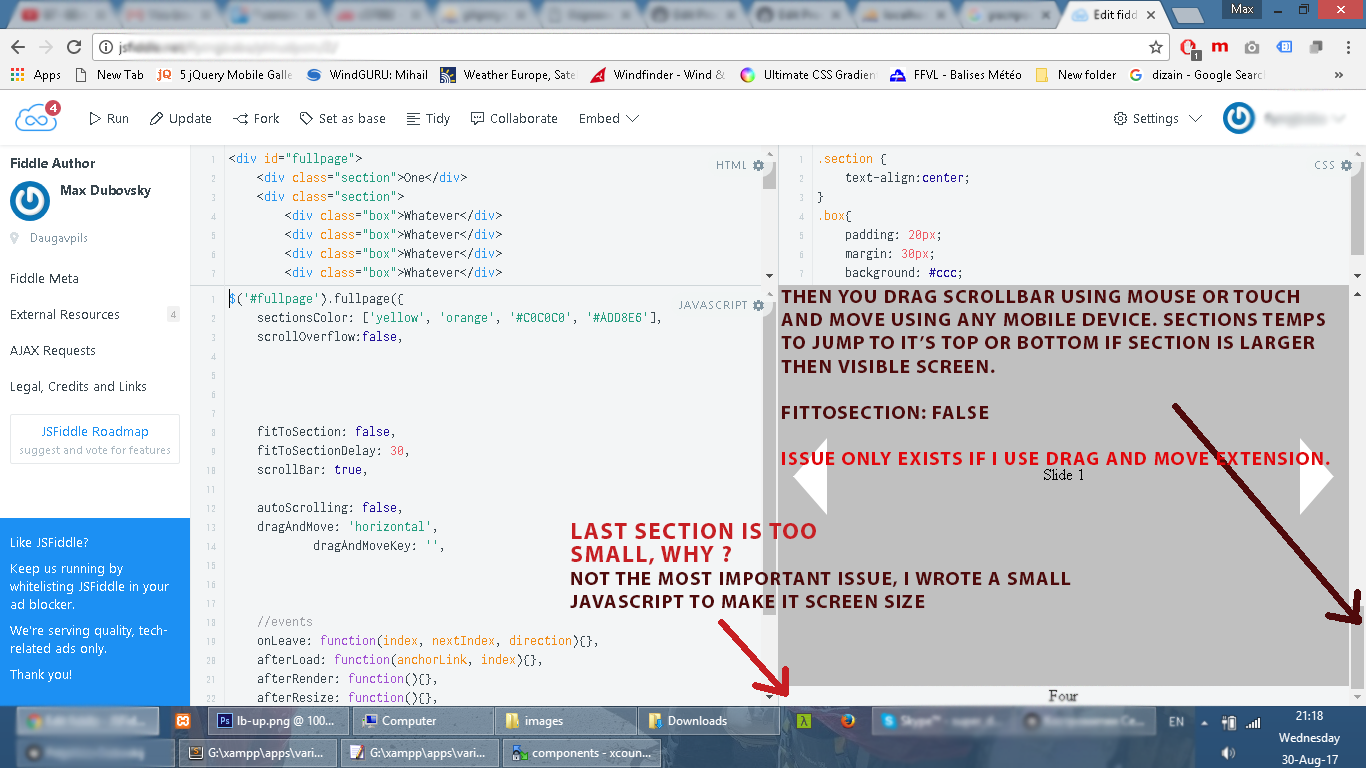Click the JSFiddle cloud logo
1366x768 pixels.
36,117
